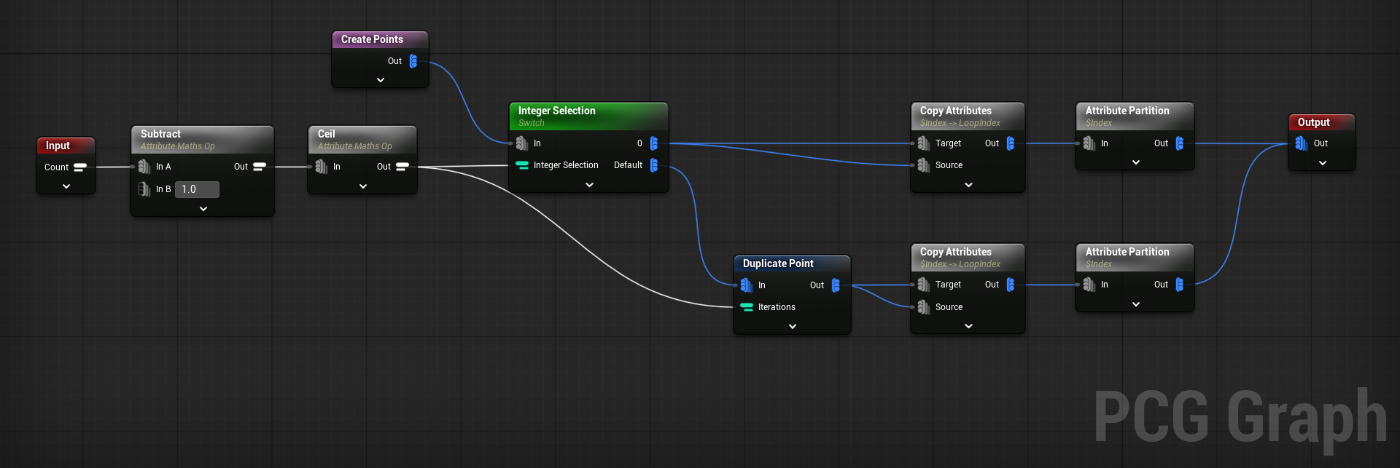Select the Duplicate Point node title

point(778,263)
